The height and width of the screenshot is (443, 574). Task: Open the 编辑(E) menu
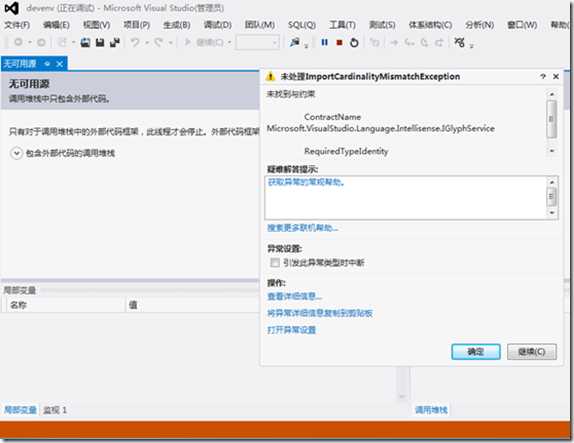point(56,25)
